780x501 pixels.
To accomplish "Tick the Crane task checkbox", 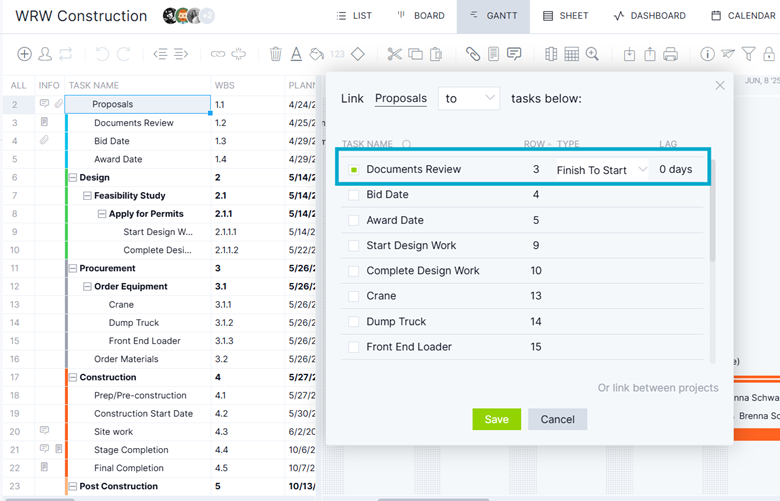I will (354, 296).
